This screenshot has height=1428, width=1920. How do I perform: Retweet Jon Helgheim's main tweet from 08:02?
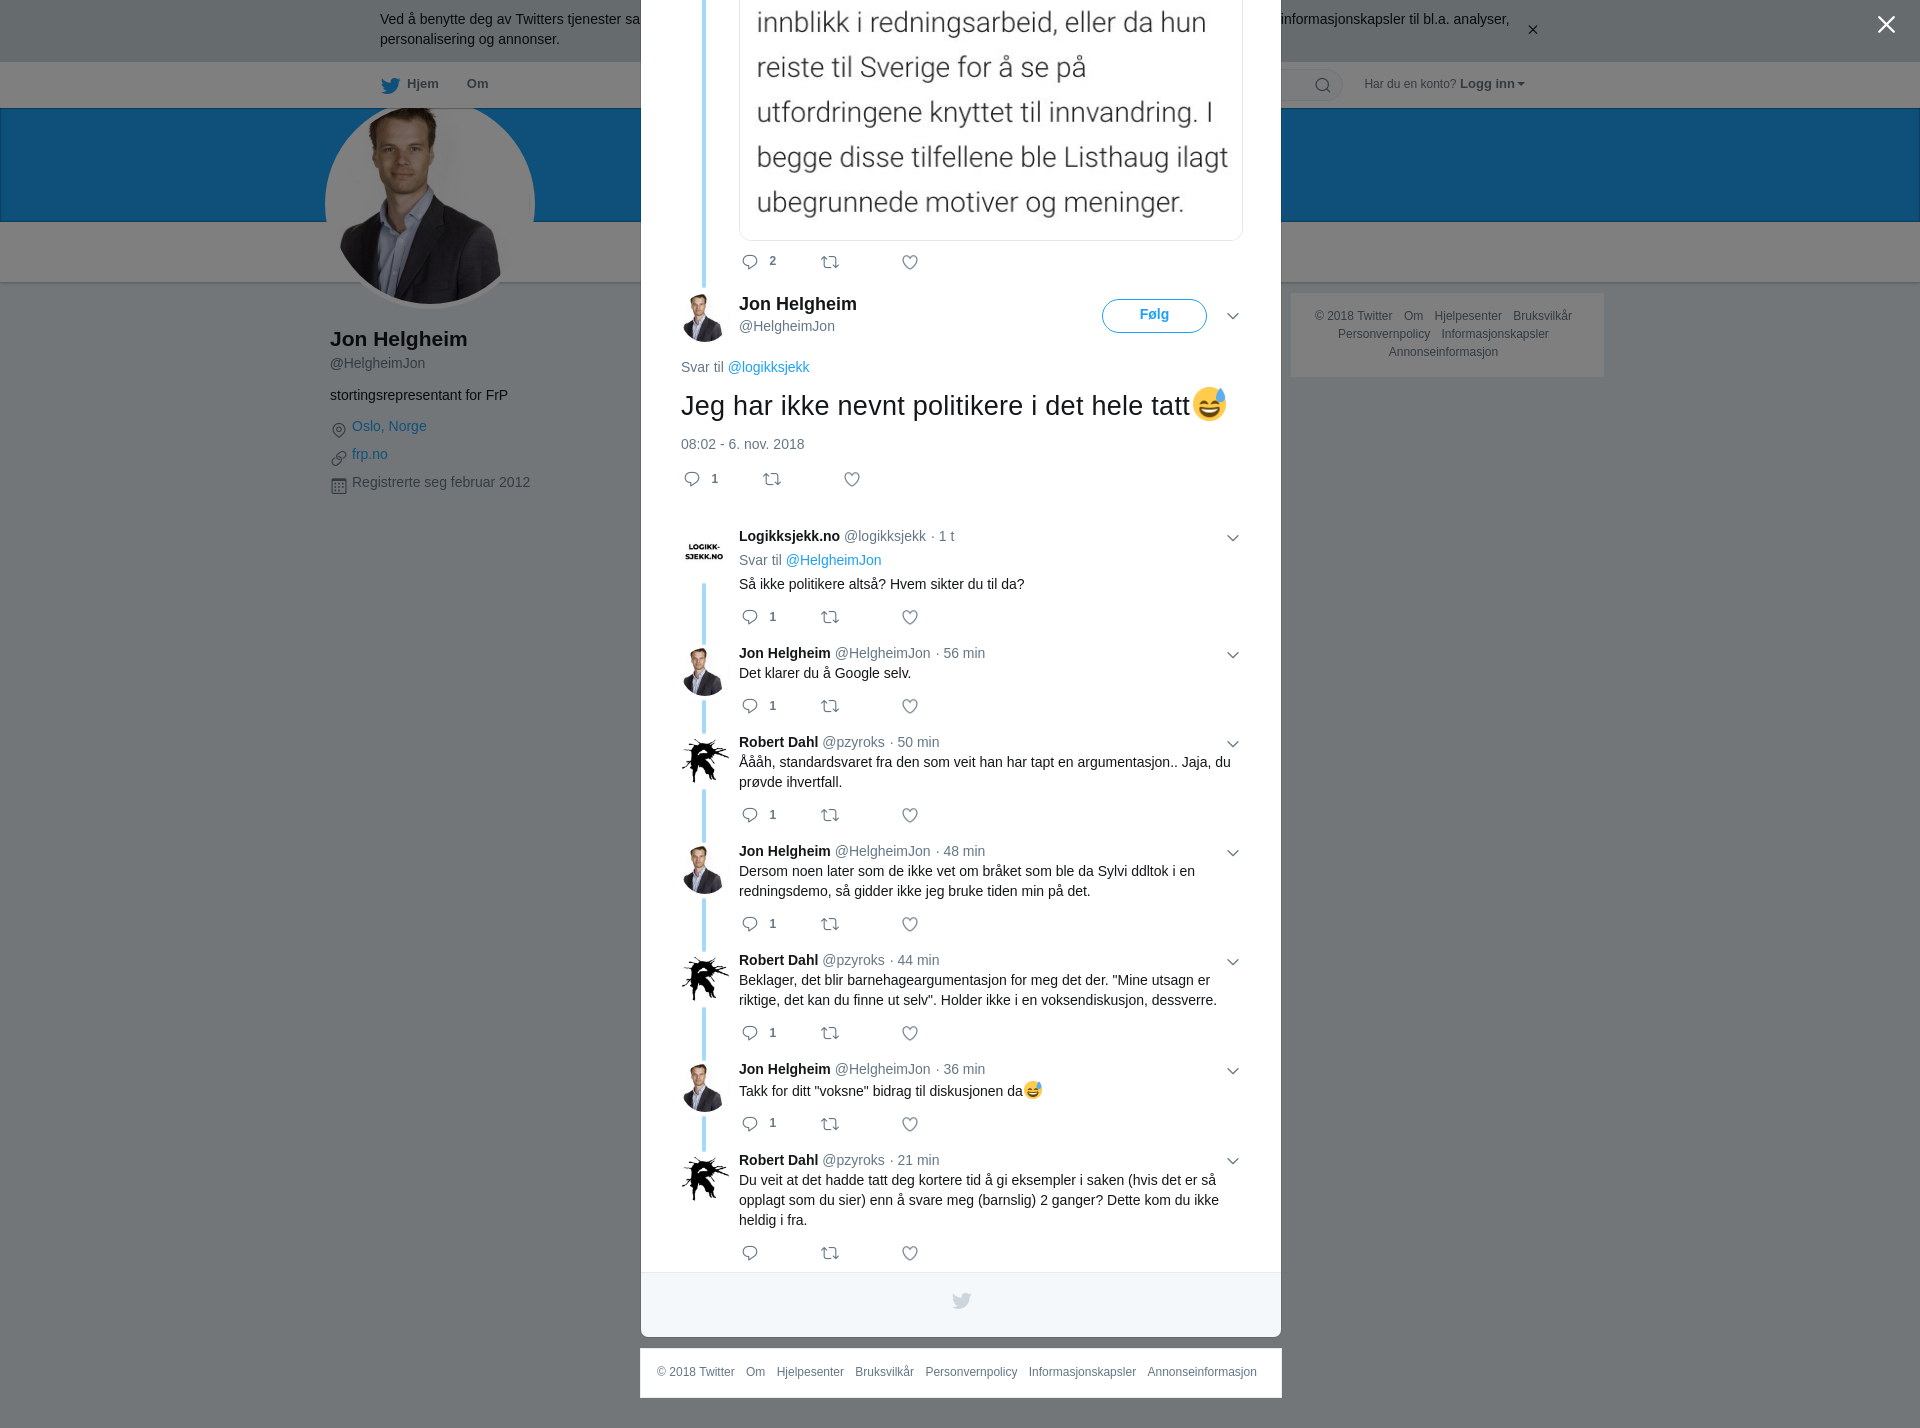772,479
